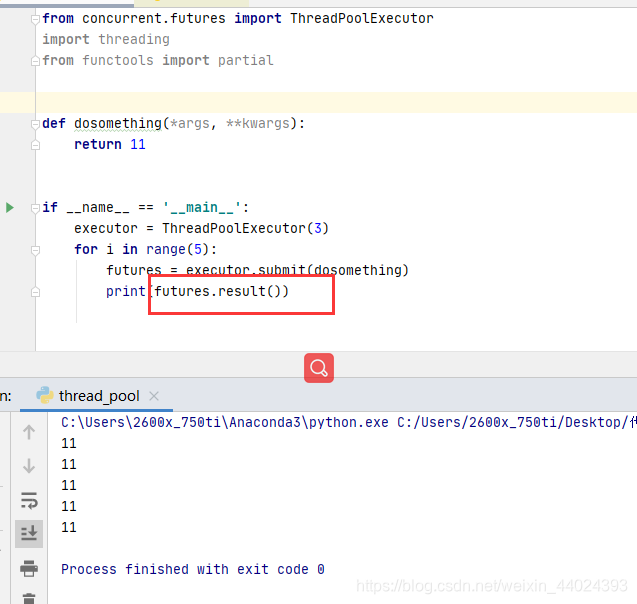
Task: Click the green run gutter arrow
Action: tap(10, 208)
